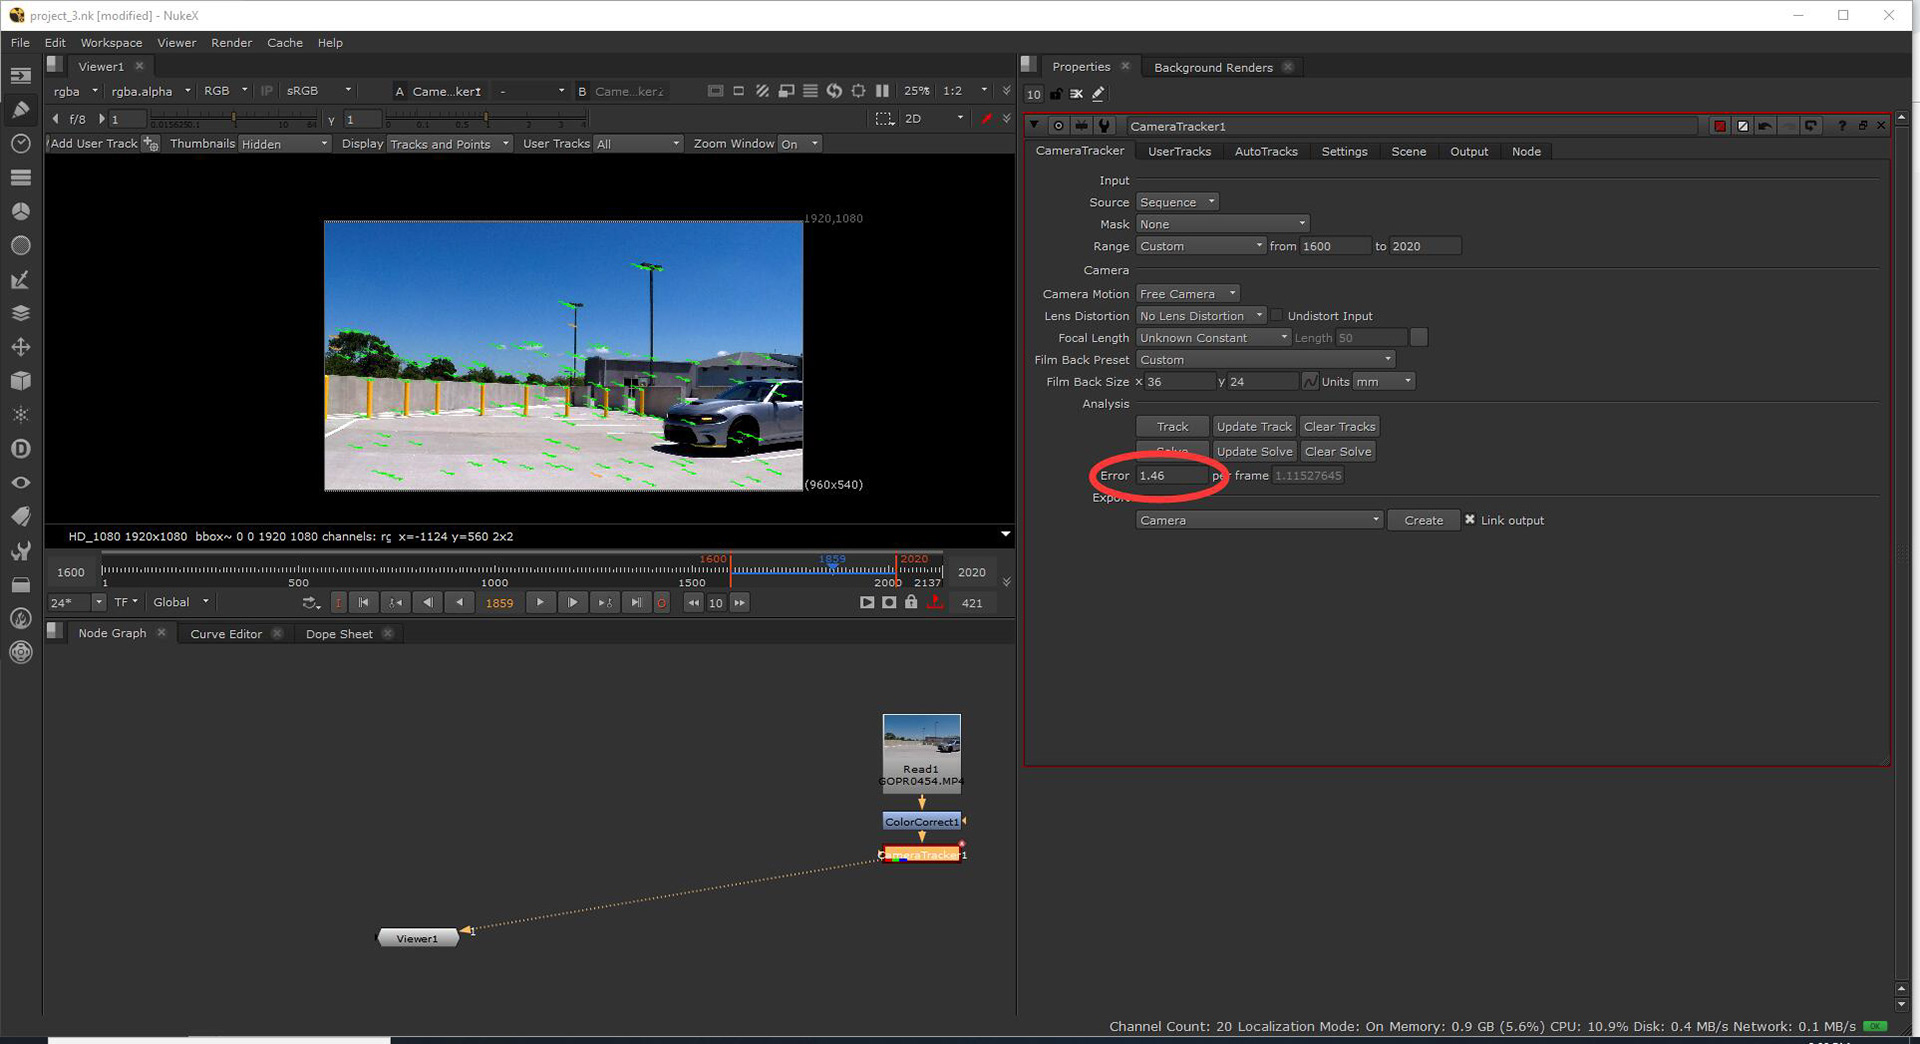
Task: Open the Export Camera dropdown
Action: tap(1259, 520)
